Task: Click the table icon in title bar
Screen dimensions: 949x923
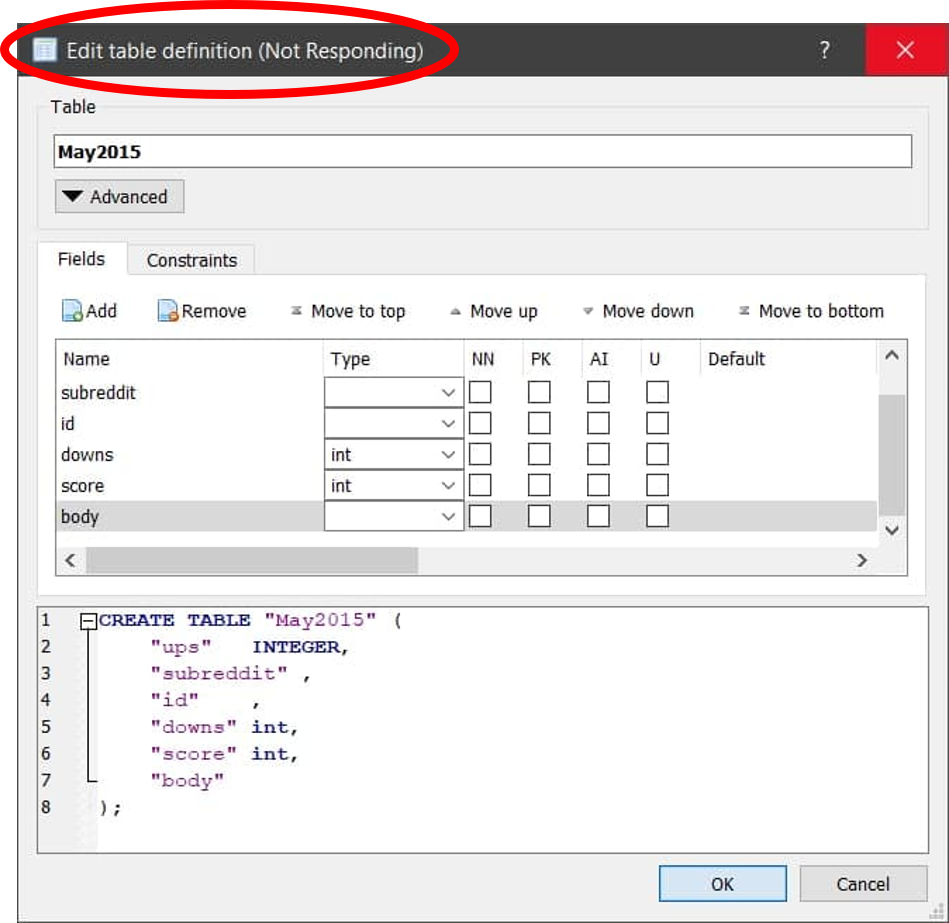Action: [45, 50]
